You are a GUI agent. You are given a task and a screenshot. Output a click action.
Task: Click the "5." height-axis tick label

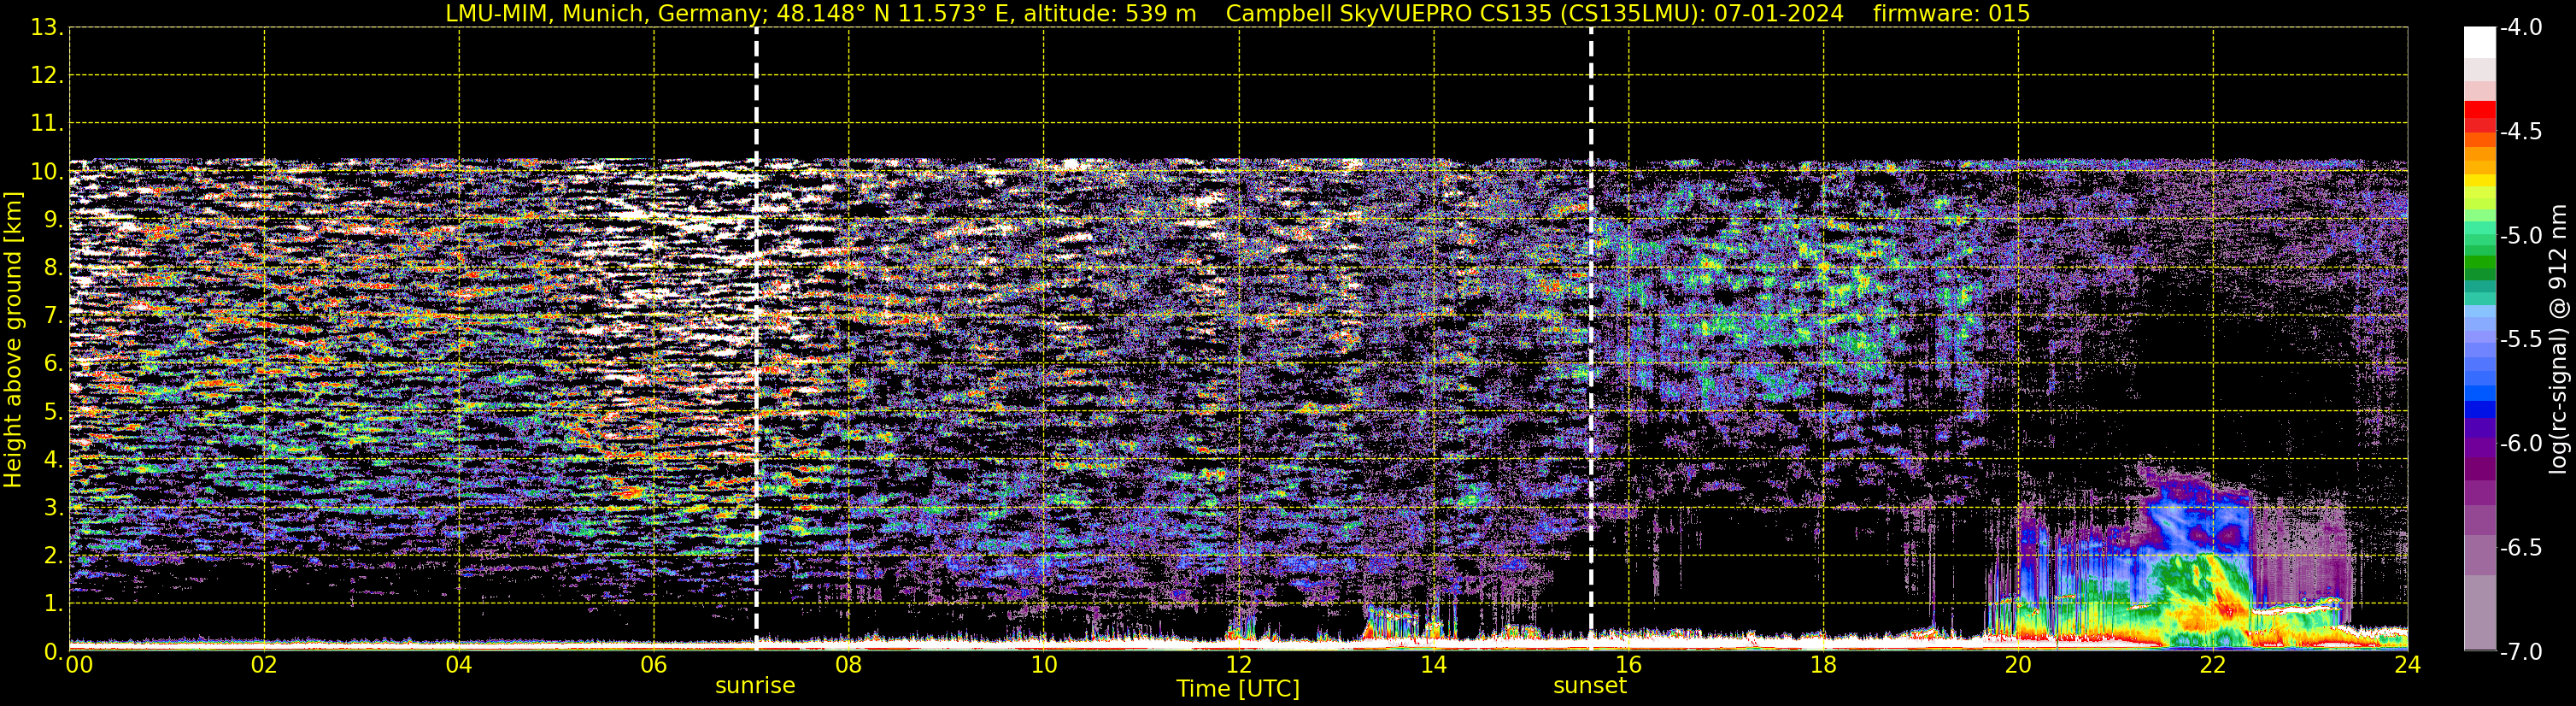pos(54,411)
